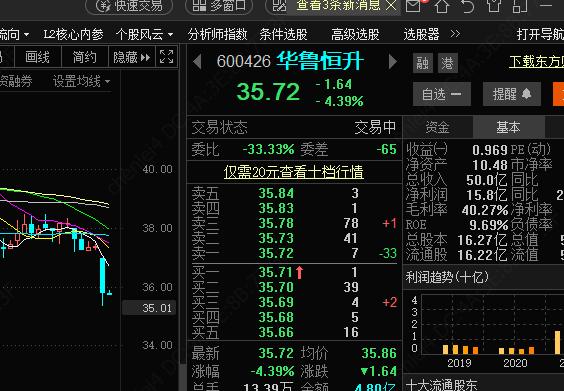The height and width of the screenshot is (391, 564).
Task: Open the 快速交易 quick trade button
Action: tap(129, 5)
